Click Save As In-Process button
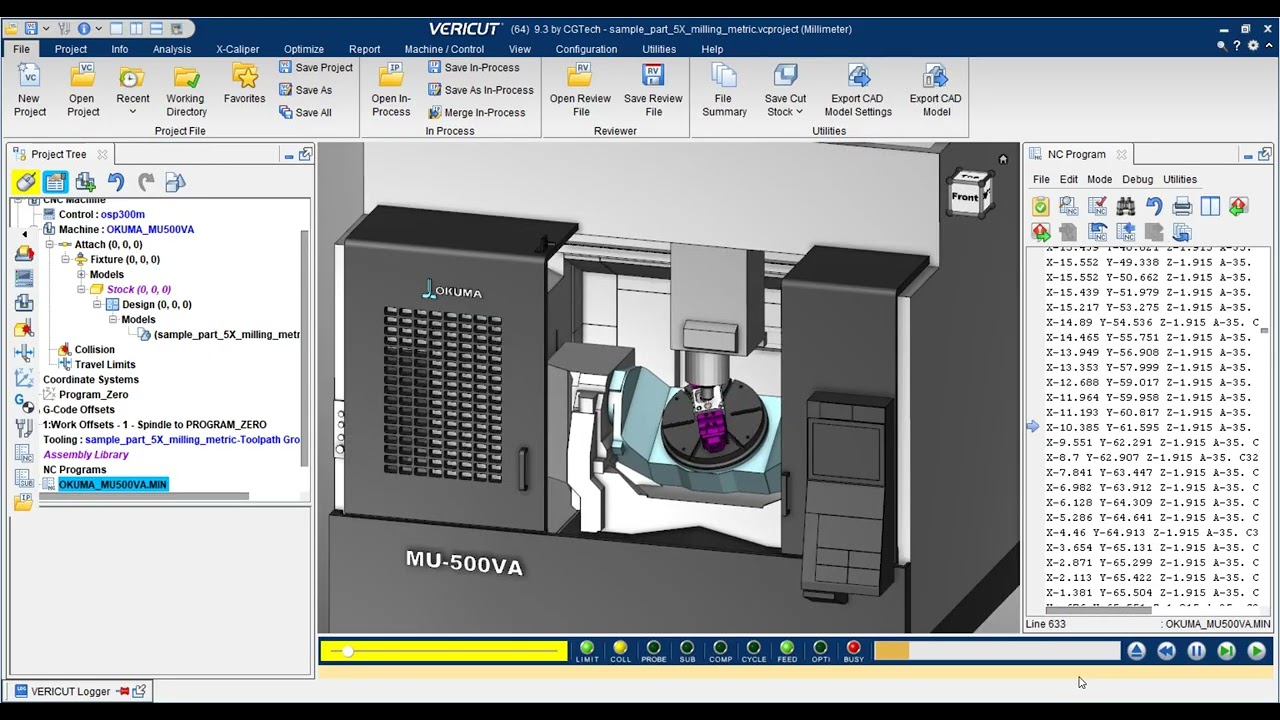 [481, 90]
